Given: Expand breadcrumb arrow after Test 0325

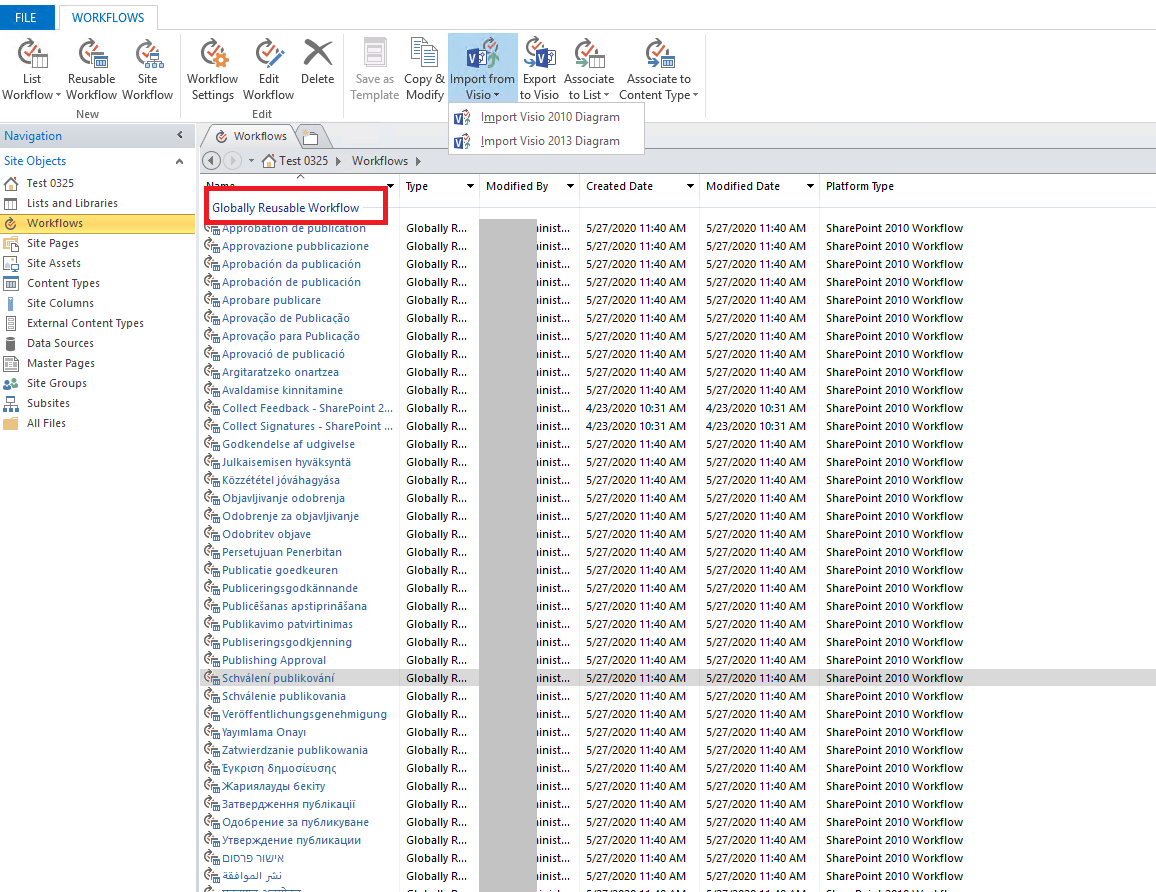Looking at the screenshot, I should click(338, 161).
